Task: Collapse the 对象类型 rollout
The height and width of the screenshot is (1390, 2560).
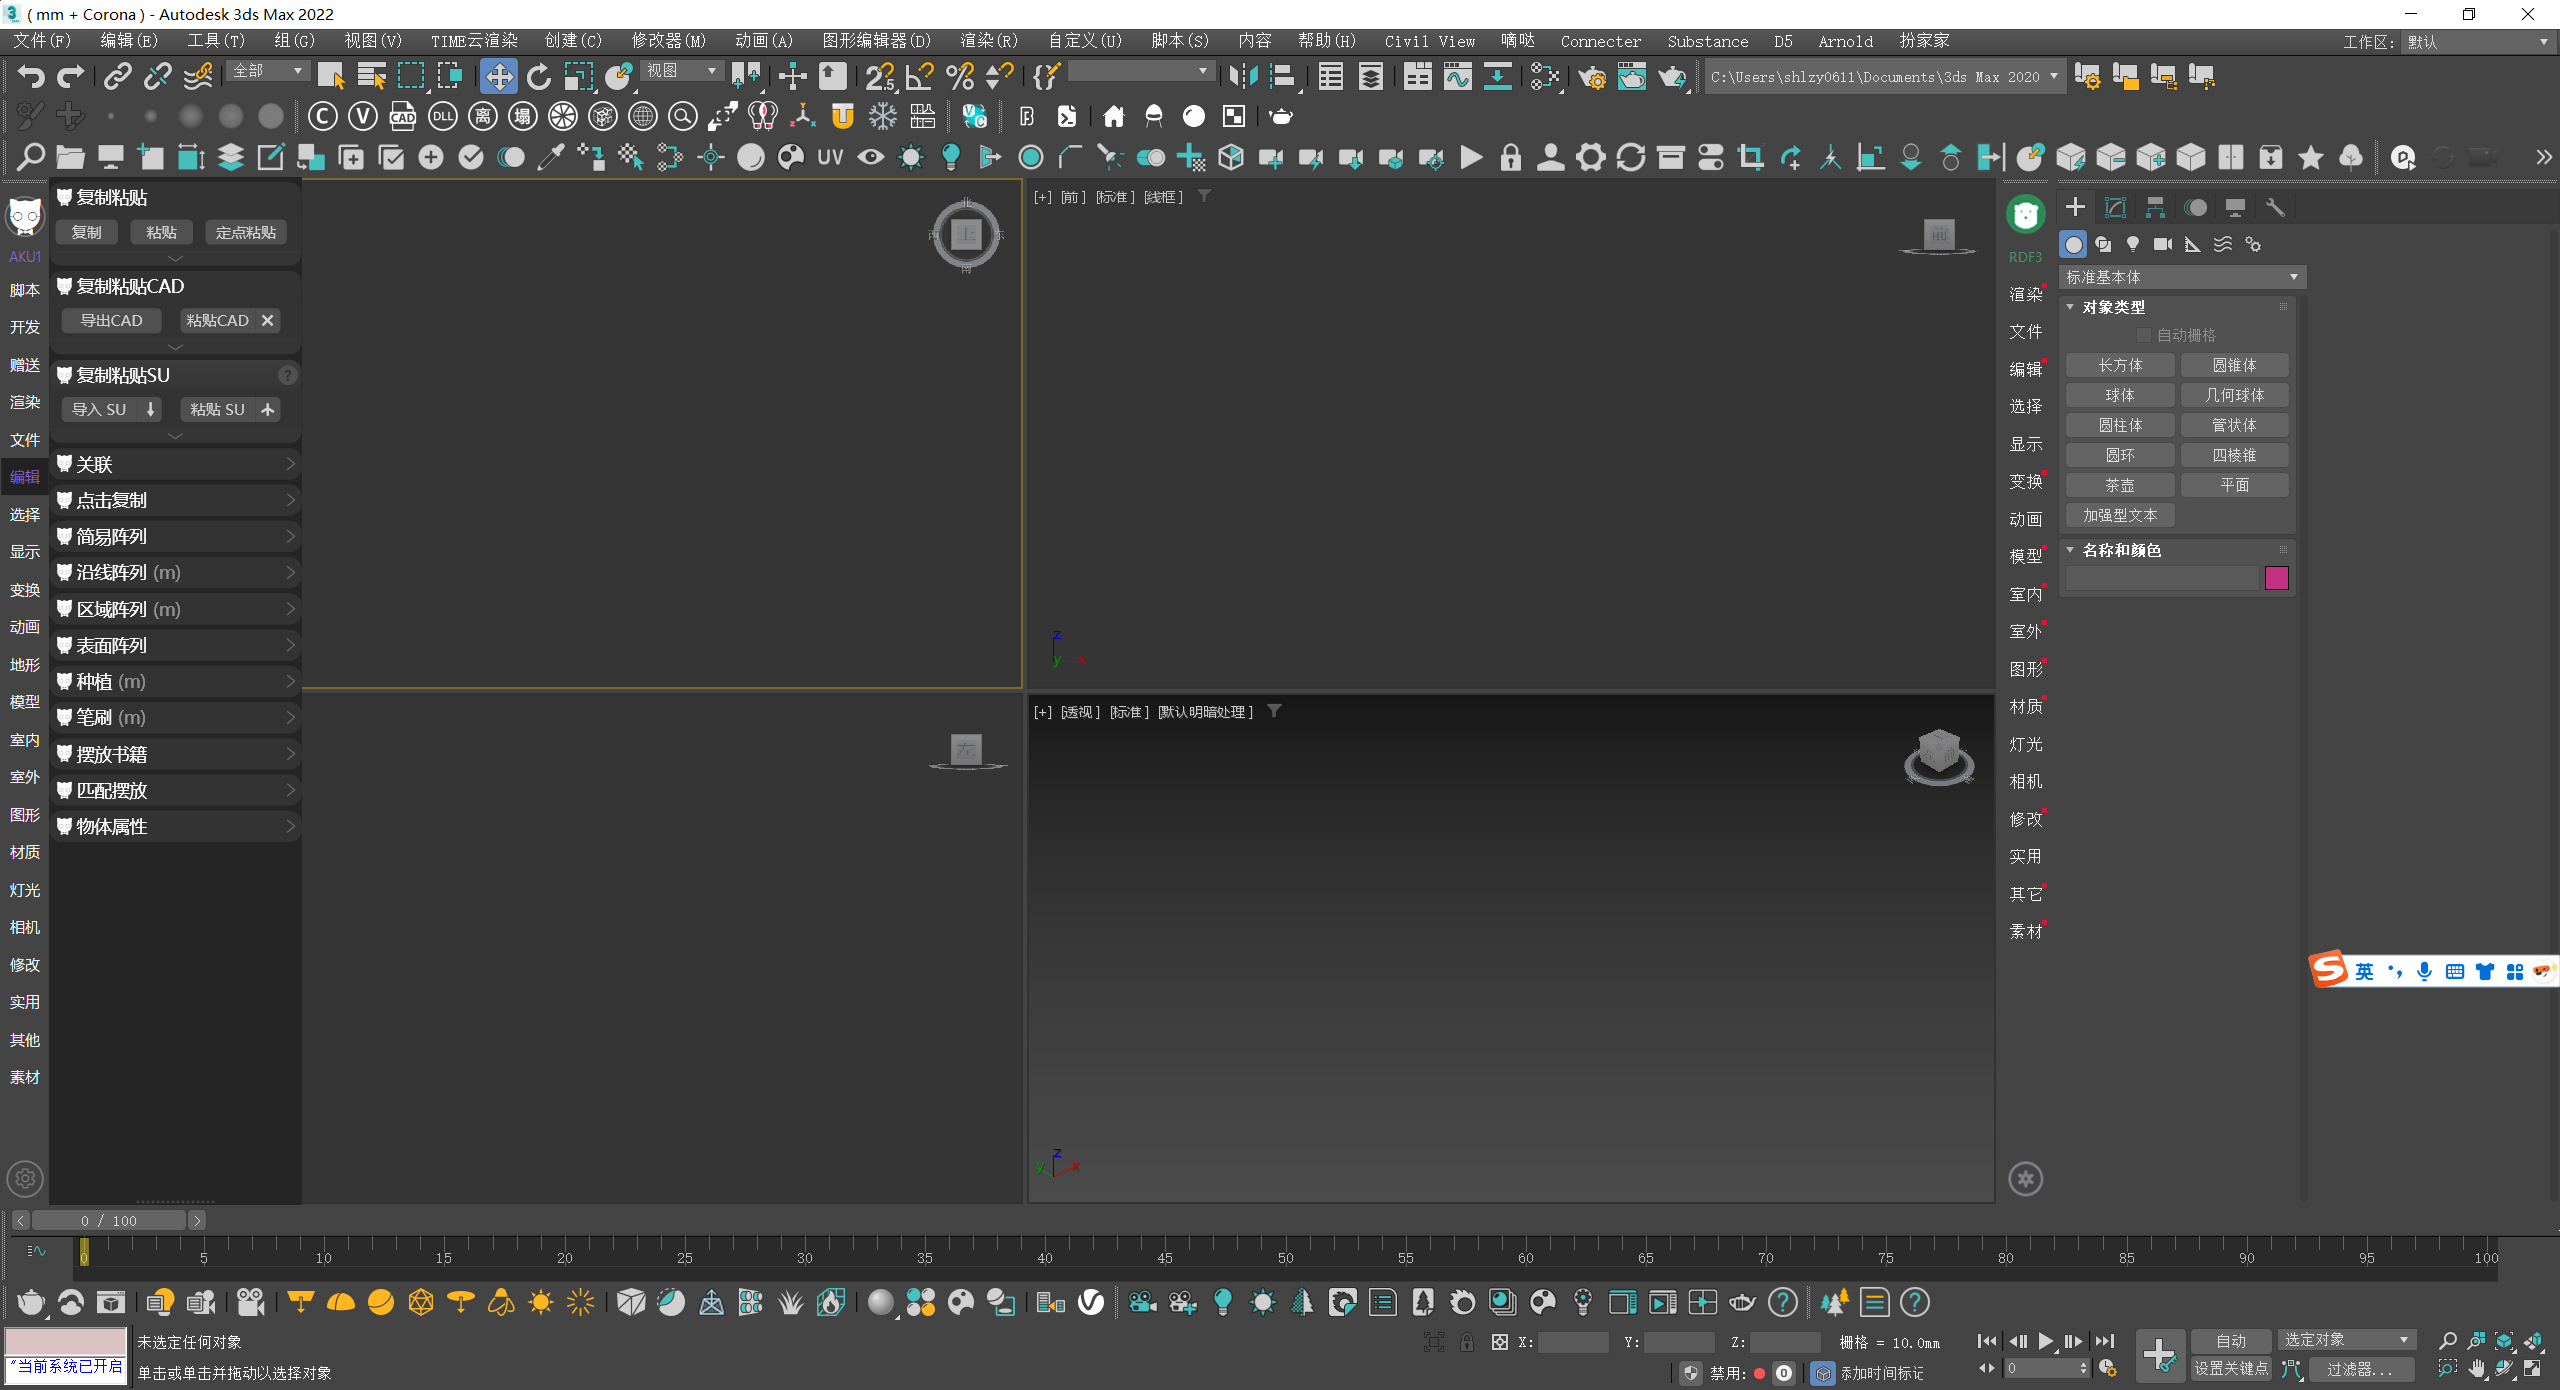Action: click(2113, 307)
